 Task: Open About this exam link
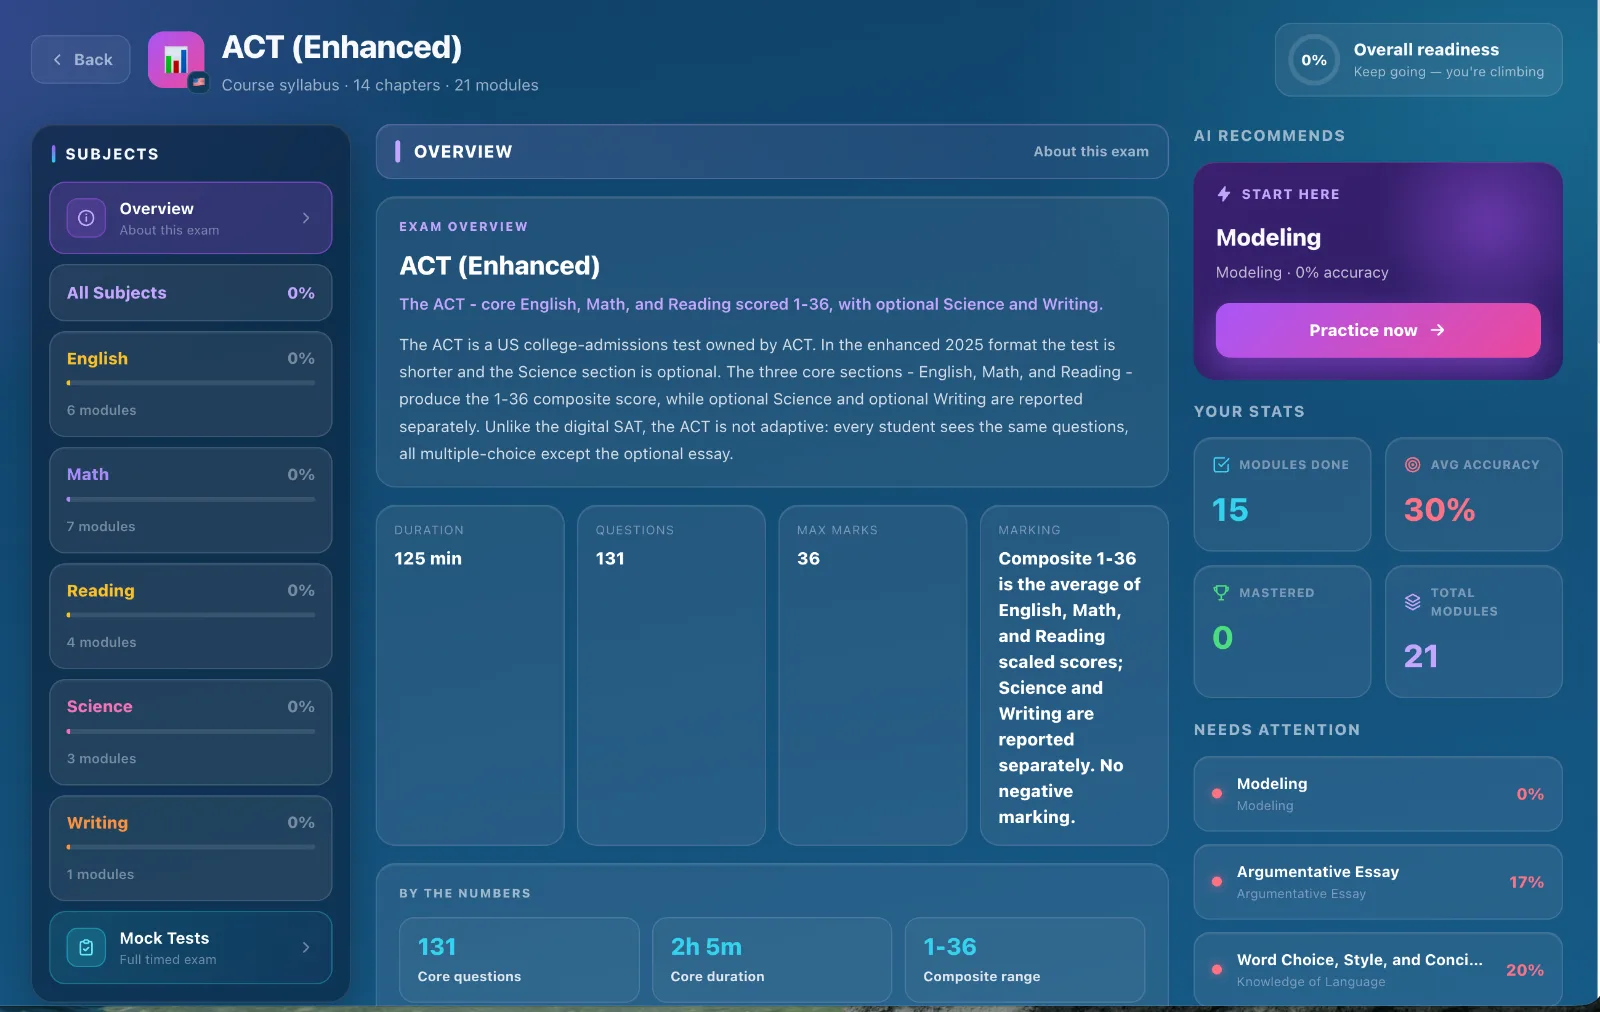[x=1091, y=152]
